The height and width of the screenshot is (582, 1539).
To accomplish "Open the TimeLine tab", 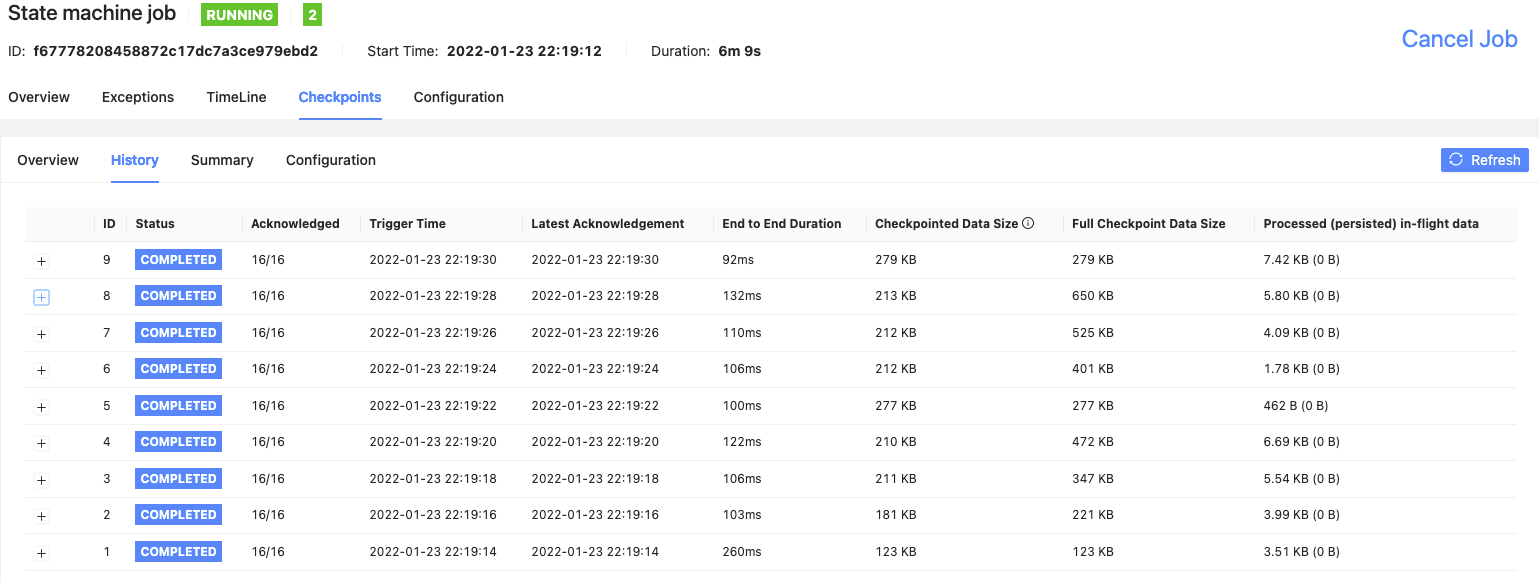I will (x=236, y=97).
